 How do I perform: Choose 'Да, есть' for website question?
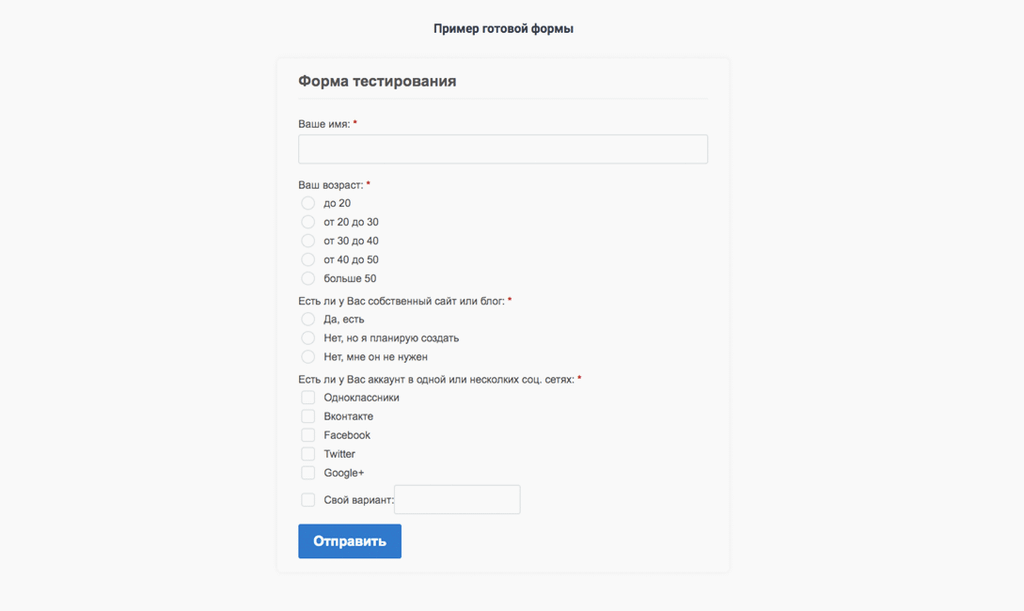pyautogui.click(x=308, y=319)
